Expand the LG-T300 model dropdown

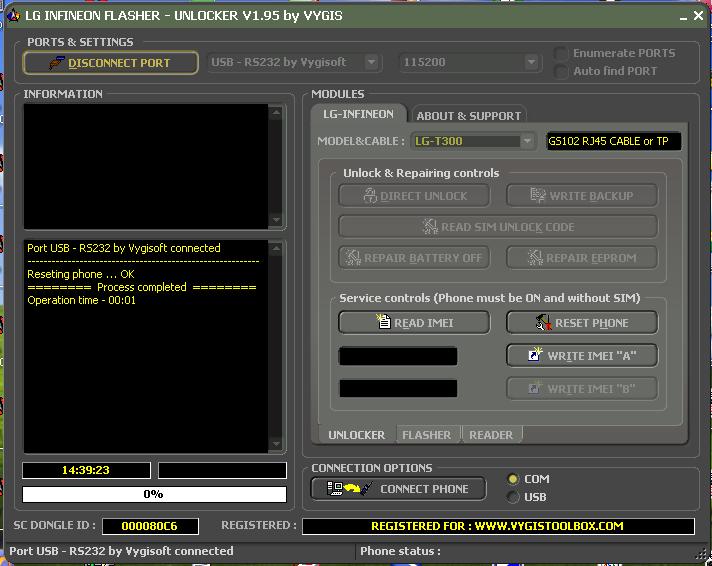(x=527, y=141)
